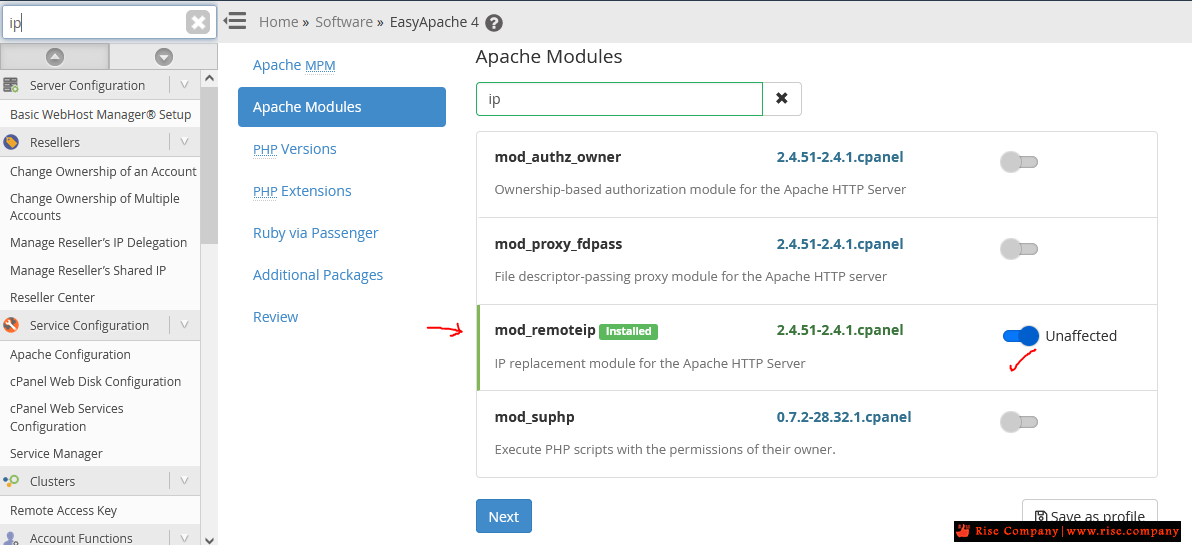Enable the mod_proxy_fdpass toggle
Screen dimensions: 1192x545
(x=1019, y=249)
